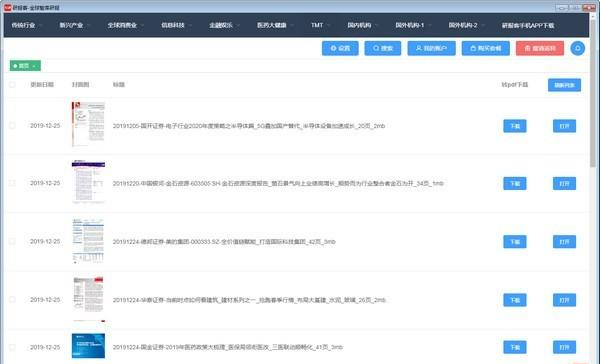
Task: Close the green 首页 tab with its x
Action: pyautogui.click(x=34, y=66)
